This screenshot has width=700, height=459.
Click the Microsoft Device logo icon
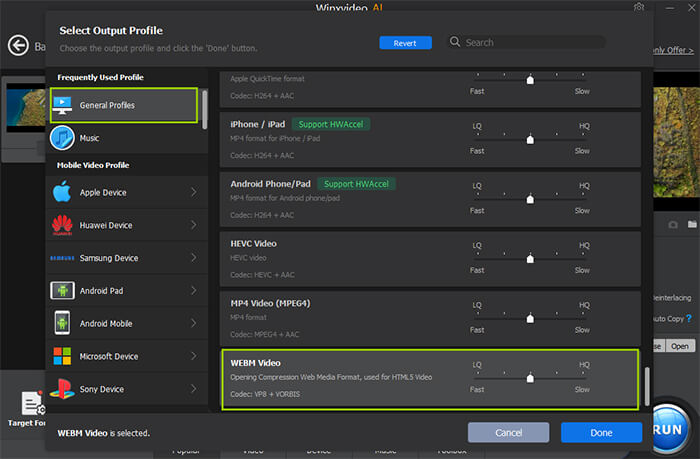pos(62,356)
